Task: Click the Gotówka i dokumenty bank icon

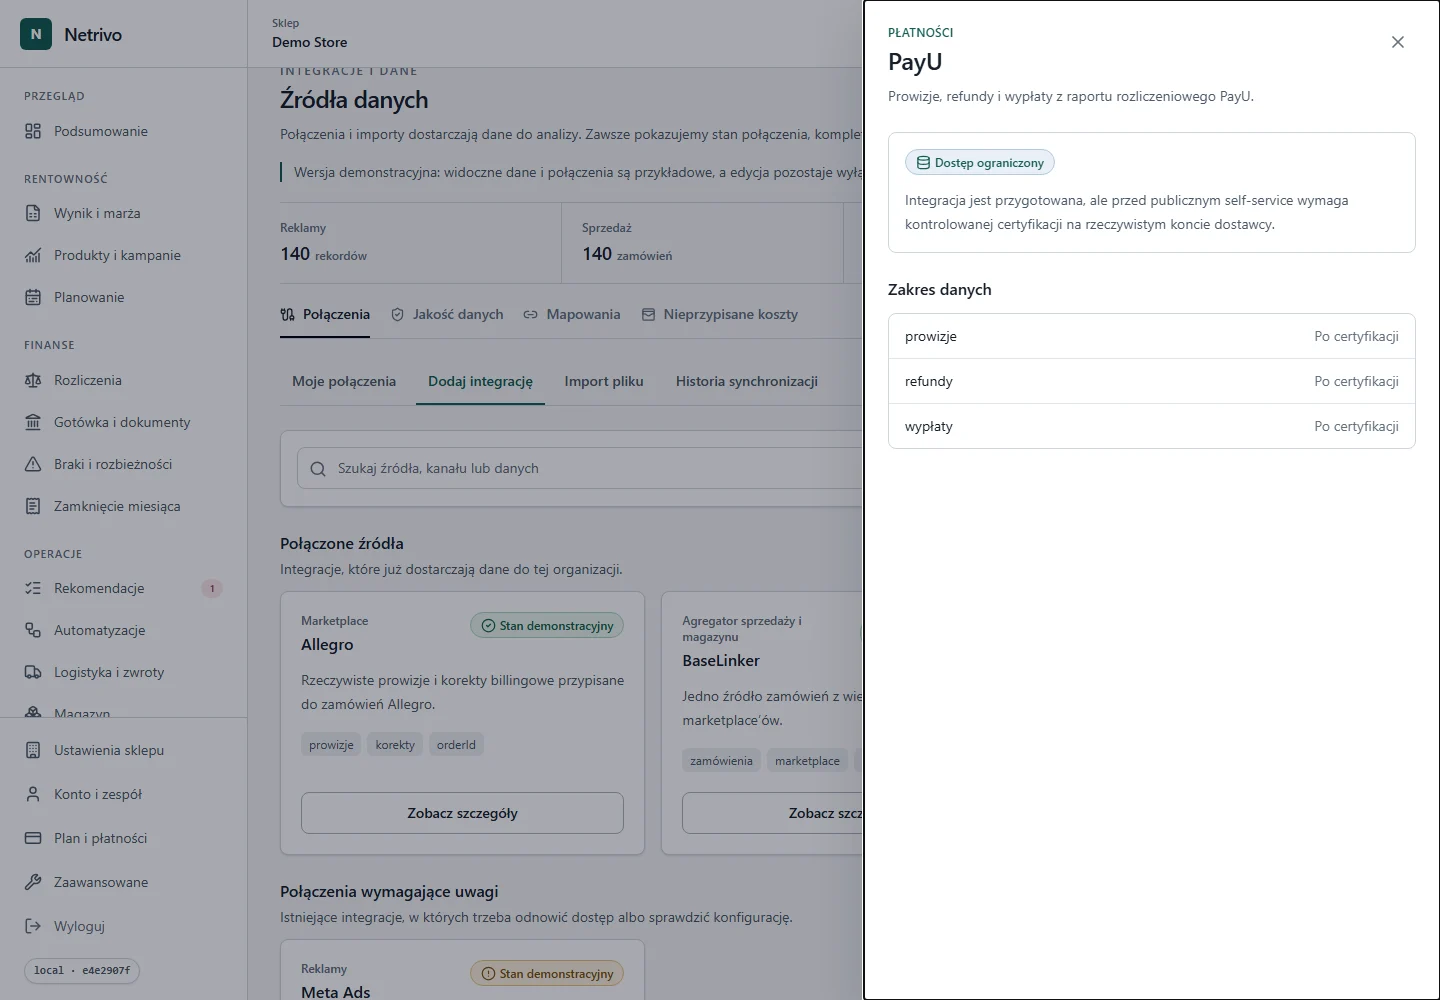Action: pos(33,422)
